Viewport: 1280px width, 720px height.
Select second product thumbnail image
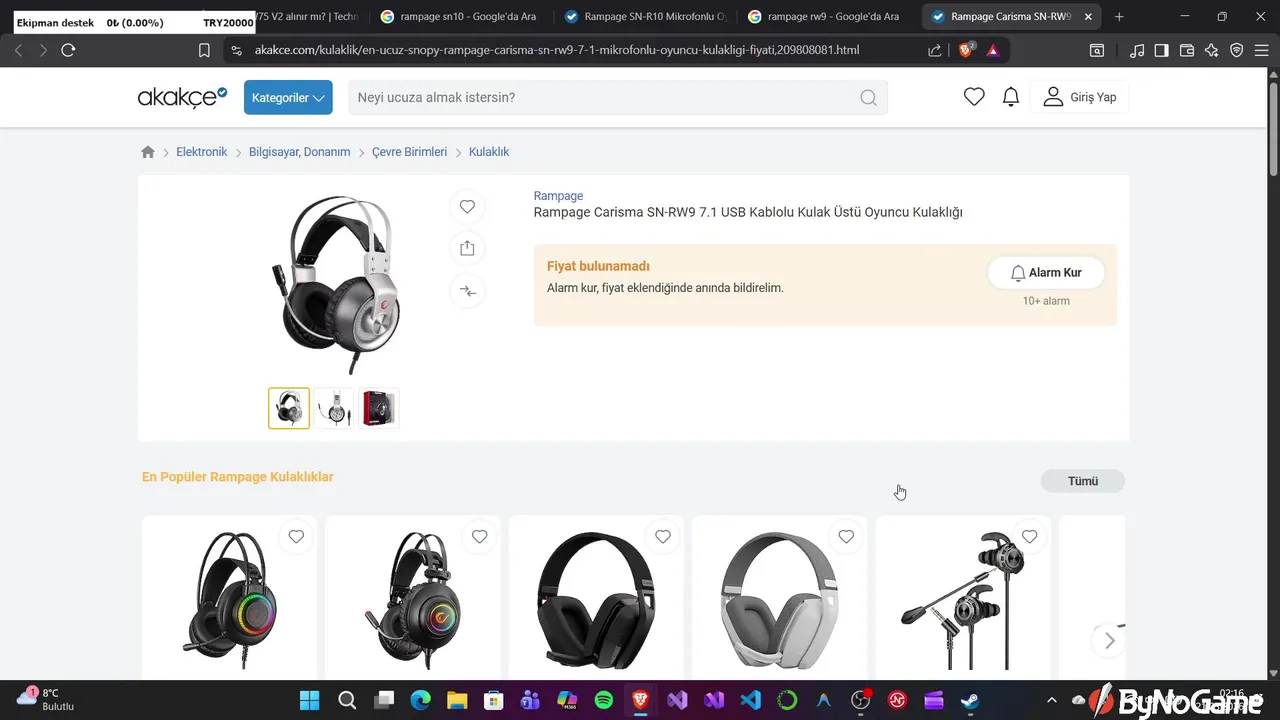(334, 408)
